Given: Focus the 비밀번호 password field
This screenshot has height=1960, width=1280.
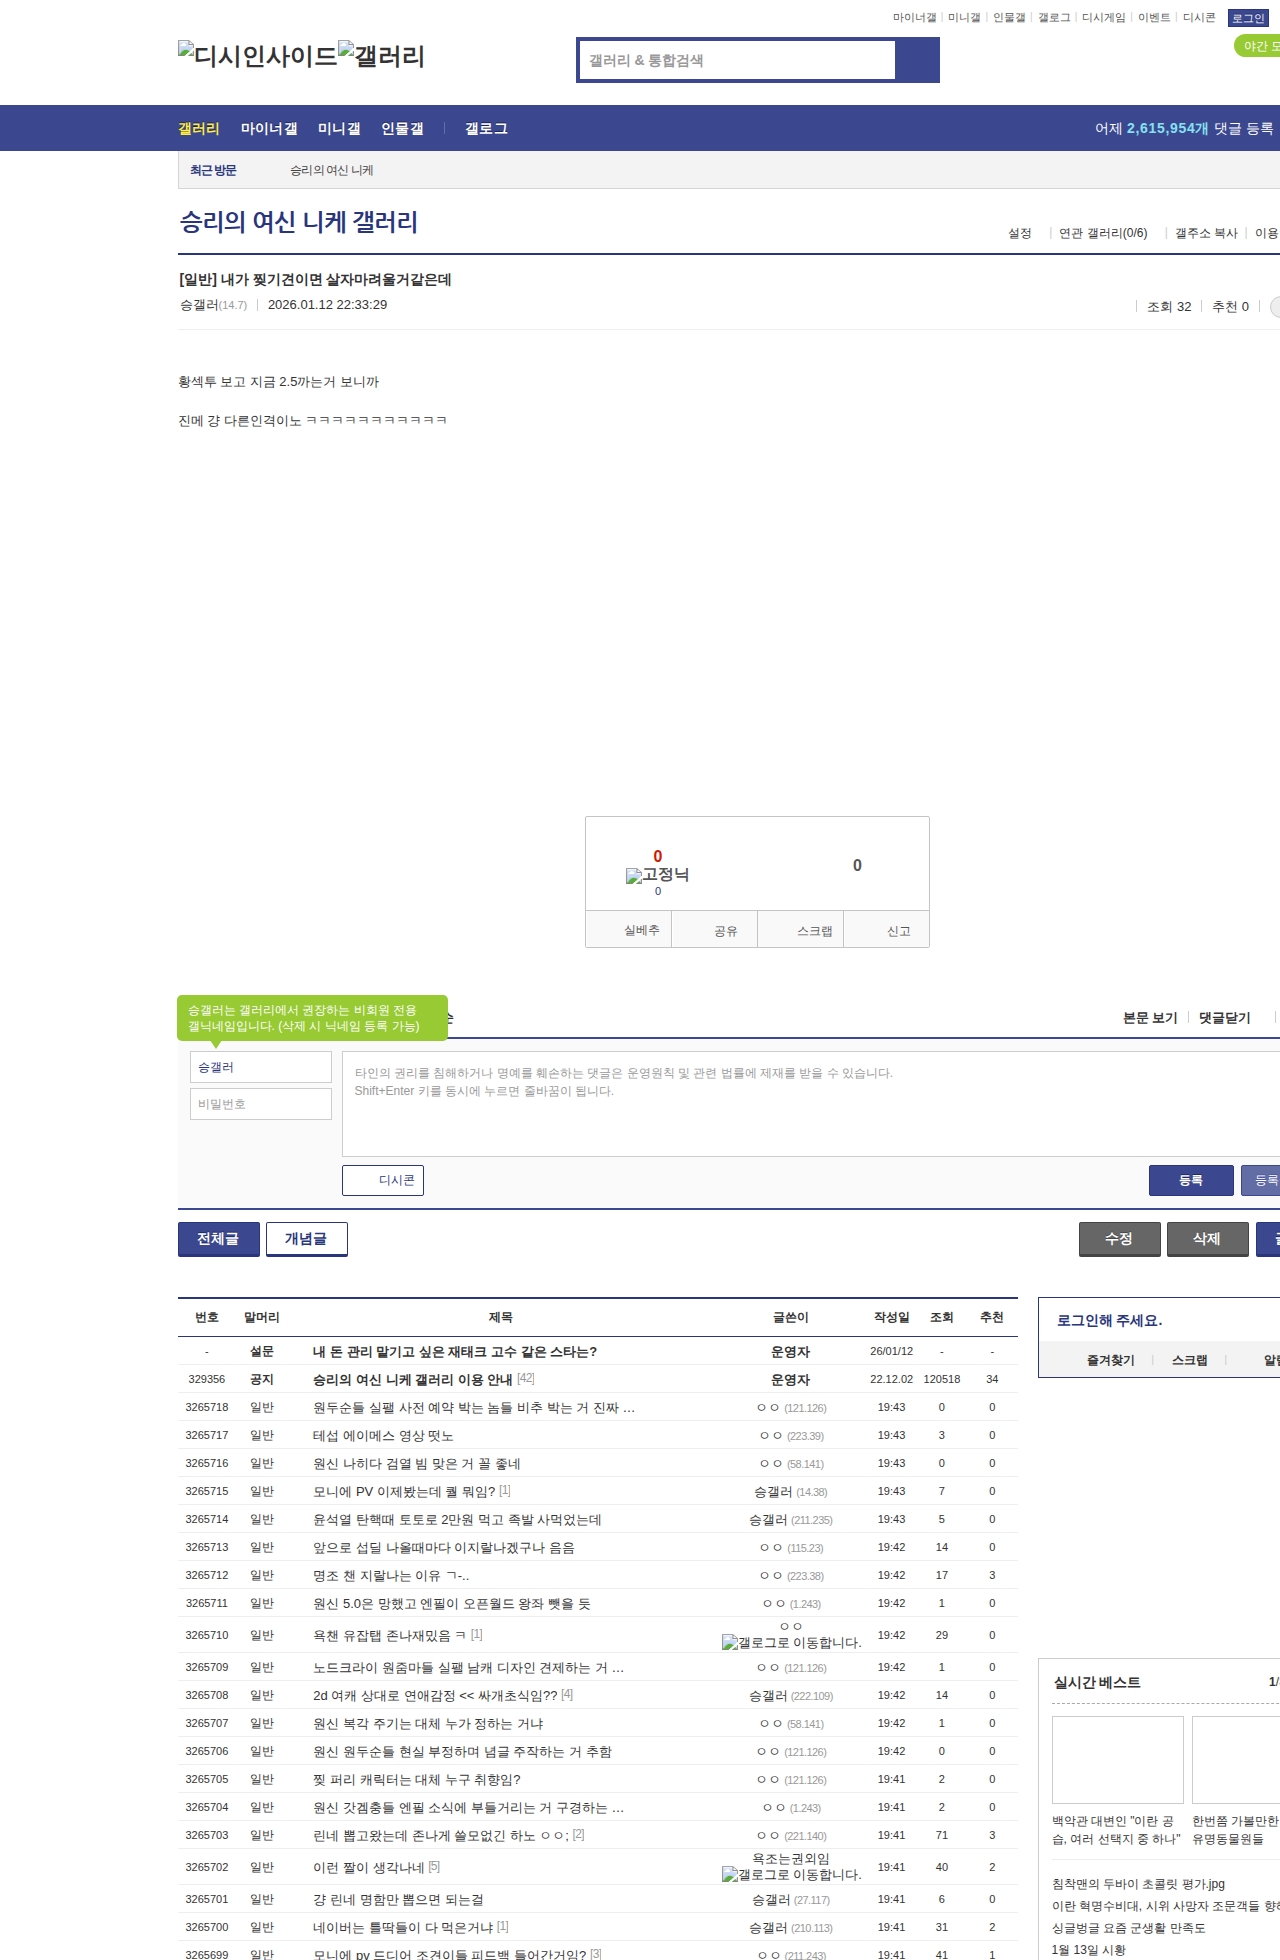Looking at the screenshot, I should [261, 1104].
